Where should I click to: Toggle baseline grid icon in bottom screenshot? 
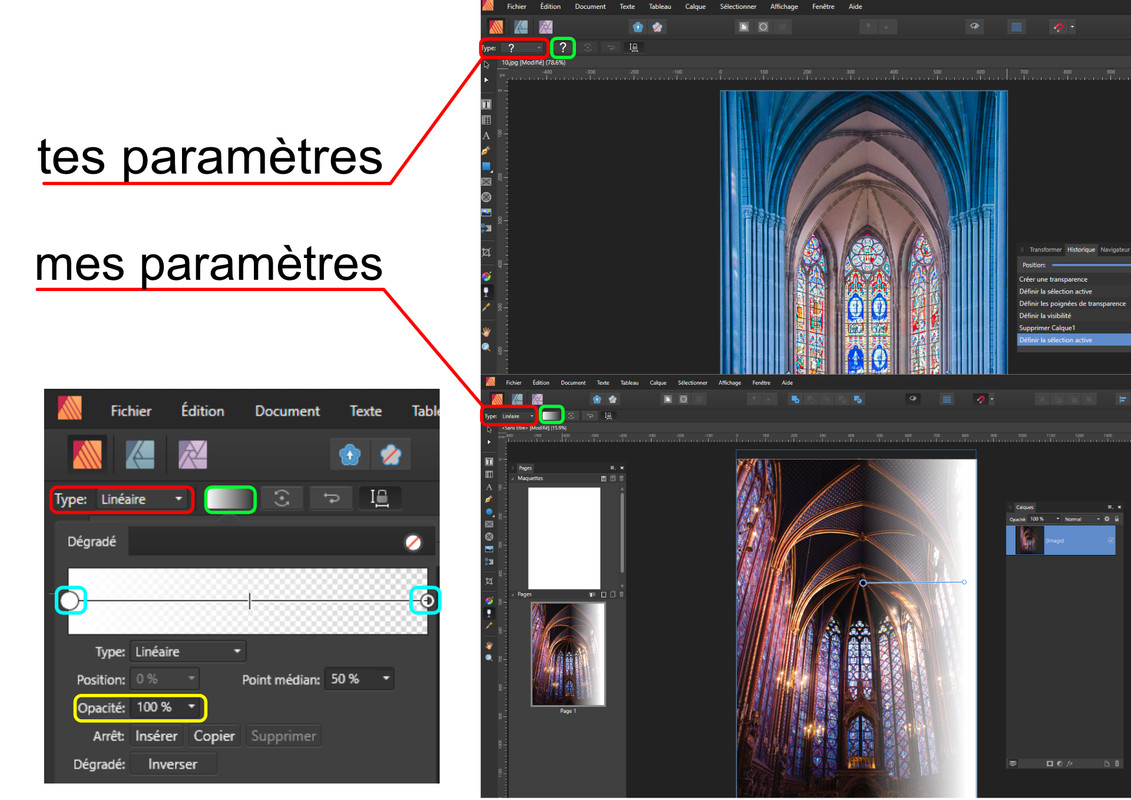point(947,399)
